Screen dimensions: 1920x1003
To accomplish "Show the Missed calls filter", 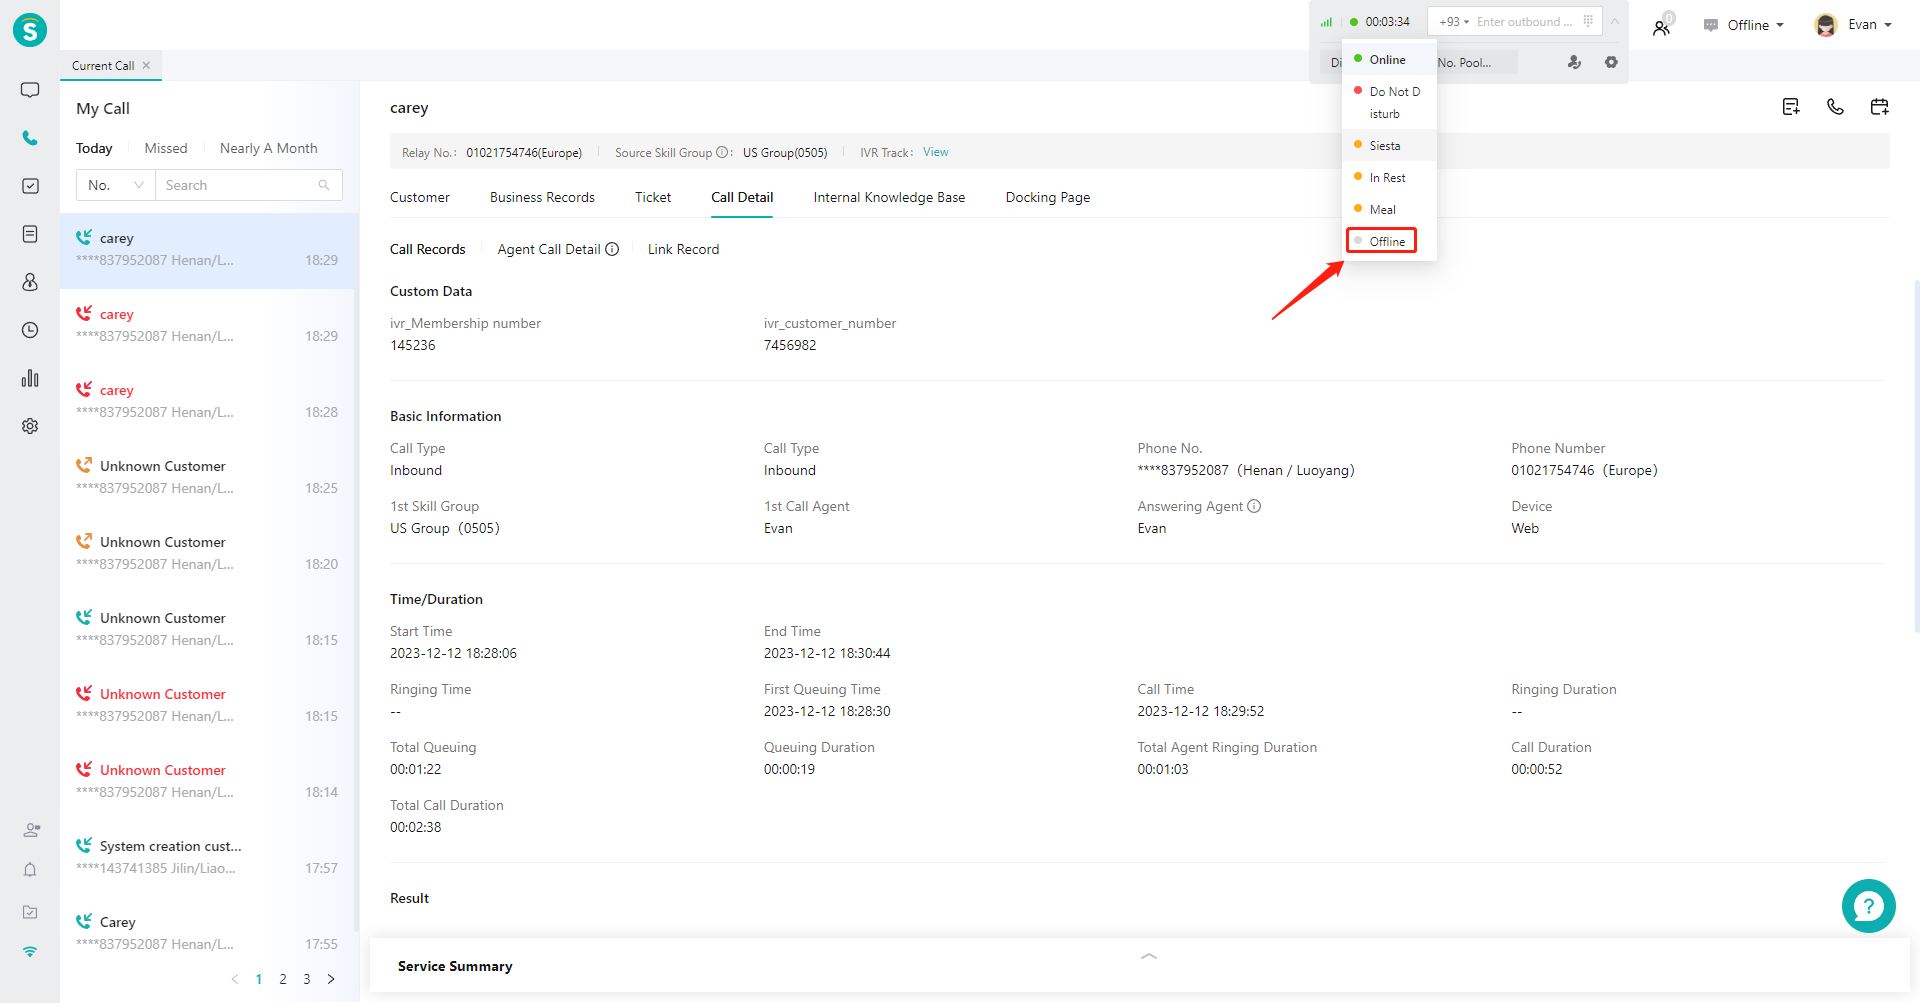I will click(x=166, y=148).
